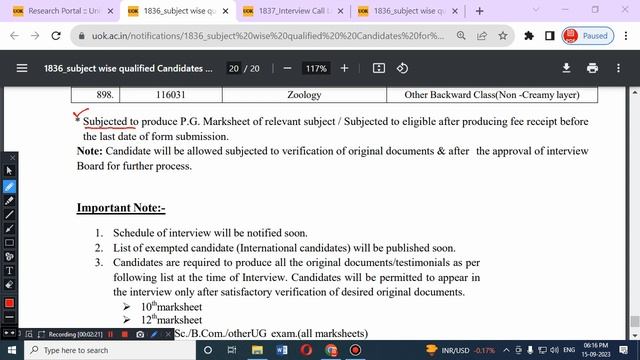Collapse the recorder bar with arrows handle
This screenshot has width=640, height=360.
pos(9,333)
